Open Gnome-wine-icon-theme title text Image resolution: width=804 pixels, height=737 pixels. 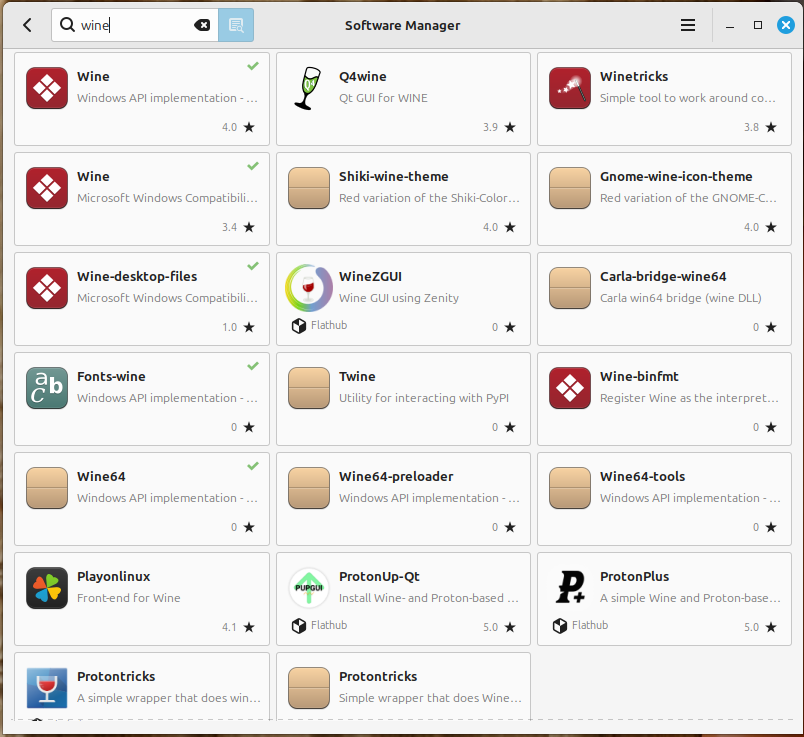click(676, 176)
